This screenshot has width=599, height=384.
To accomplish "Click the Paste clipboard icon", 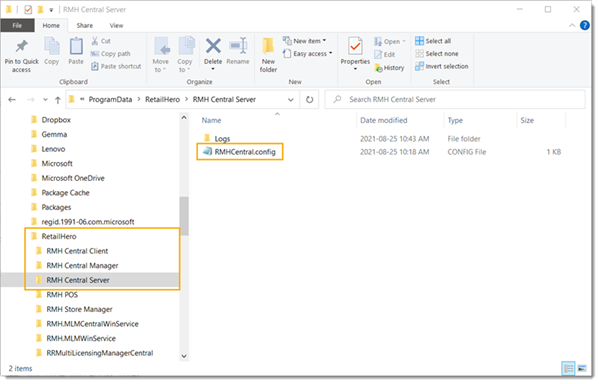I will pos(76,47).
